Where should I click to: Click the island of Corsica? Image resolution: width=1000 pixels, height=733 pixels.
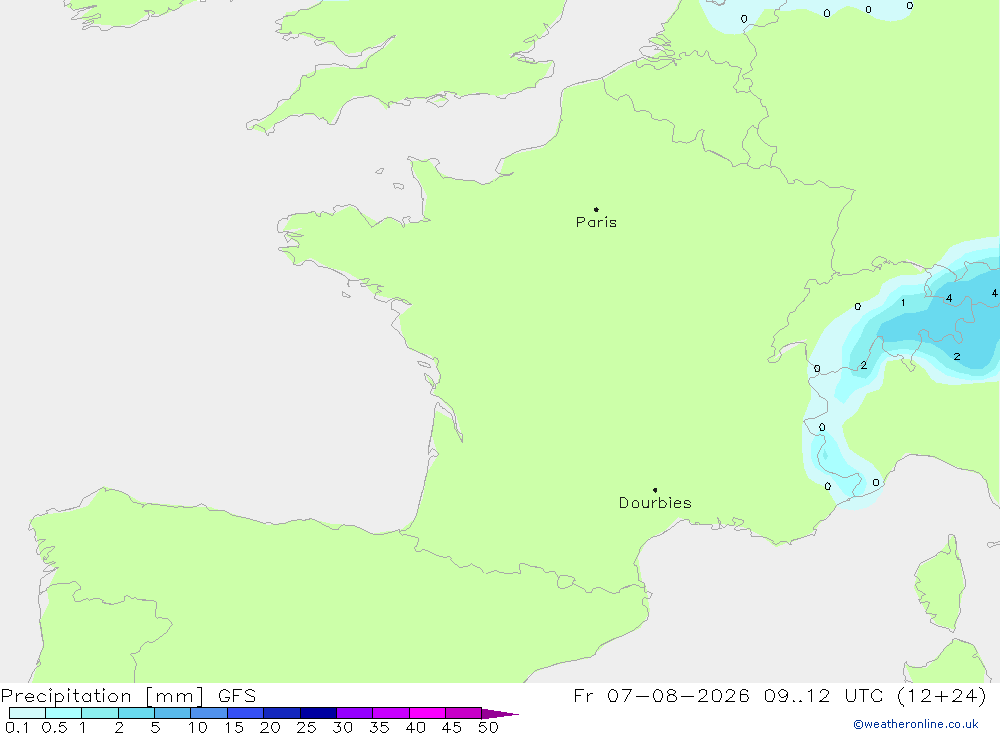pos(941,584)
